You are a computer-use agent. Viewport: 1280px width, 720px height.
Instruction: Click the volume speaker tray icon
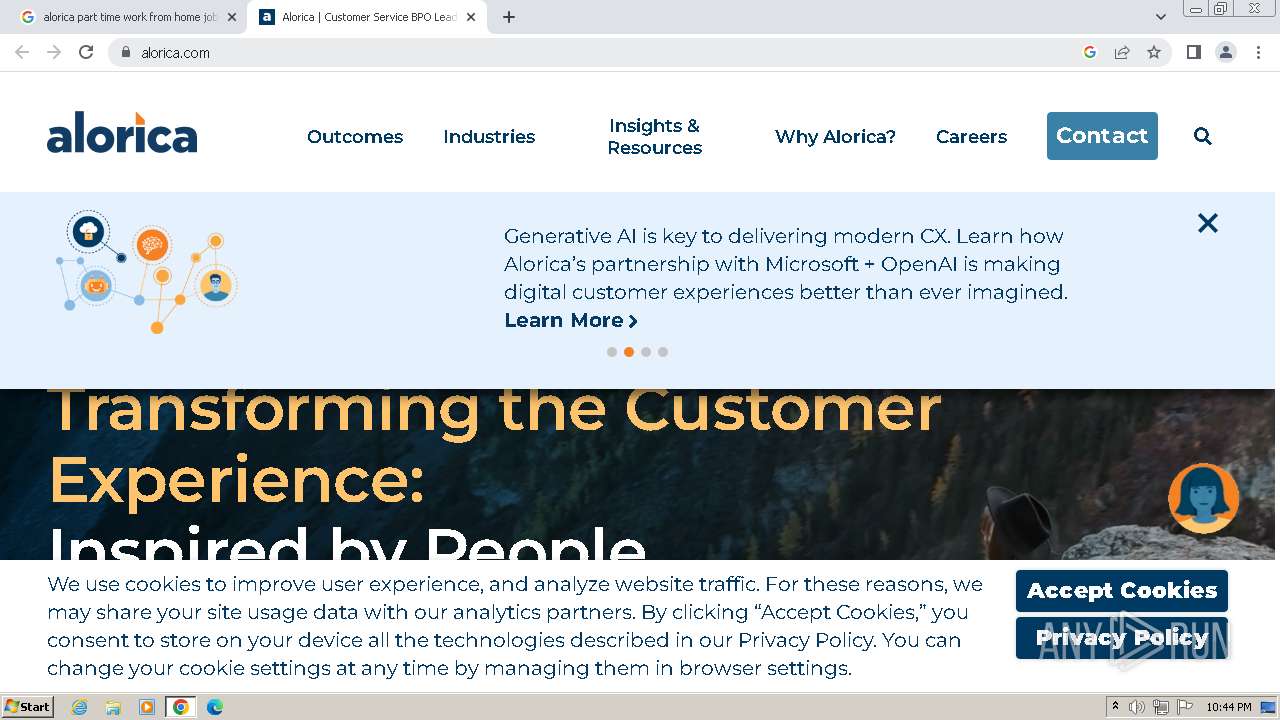coord(1137,707)
